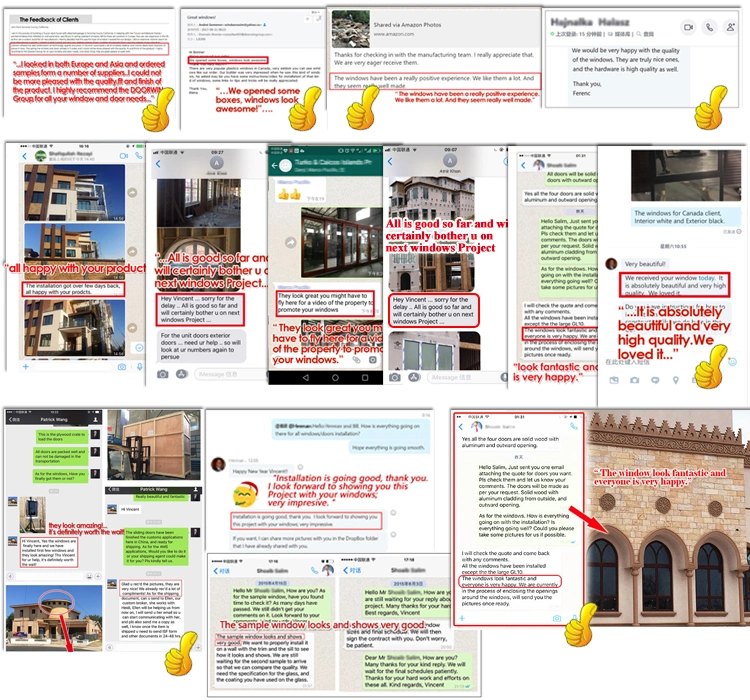Go back via the 对话 link in the 17:18 chat
Viewport: 750px width, 700px height.
click(x=221, y=570)
